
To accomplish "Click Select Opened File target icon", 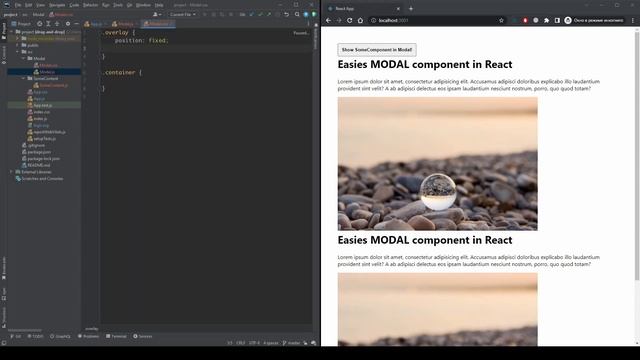I will coord(39,24).
